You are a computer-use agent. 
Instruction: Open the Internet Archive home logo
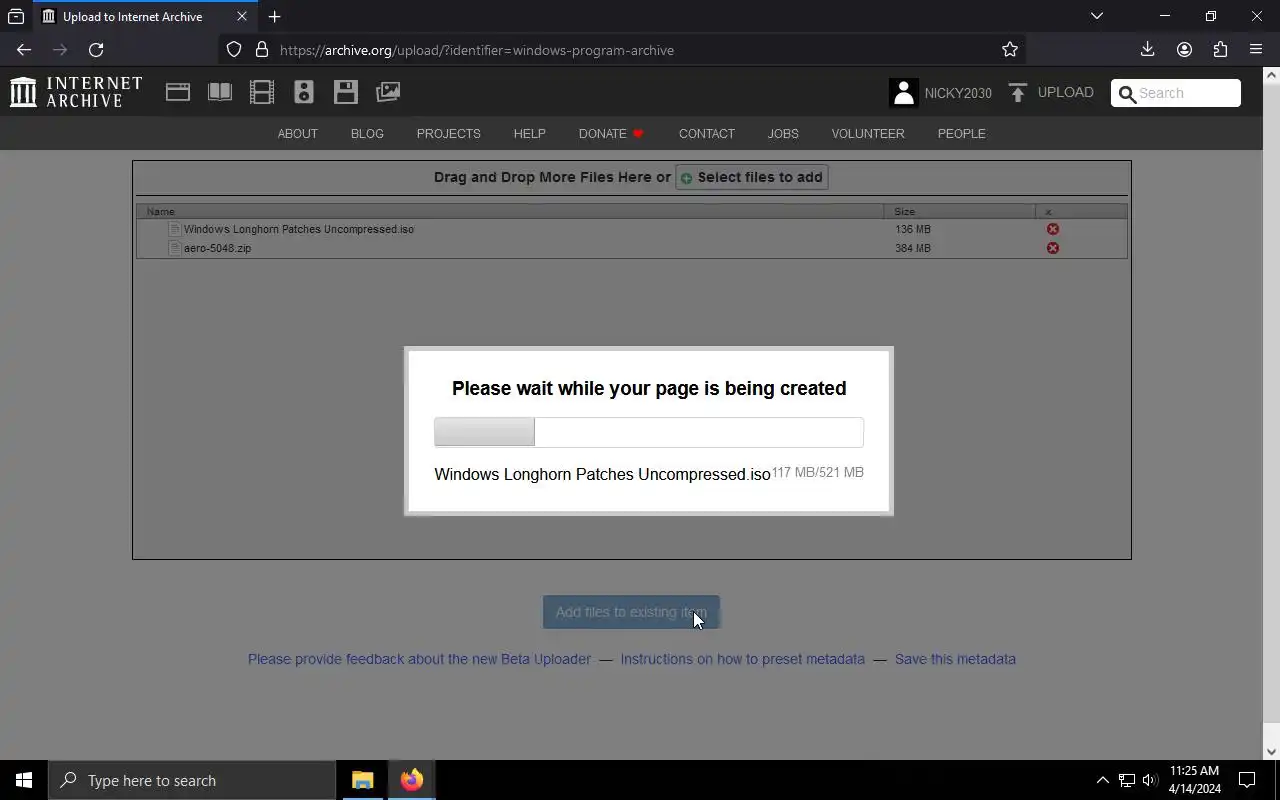[76, 92]
